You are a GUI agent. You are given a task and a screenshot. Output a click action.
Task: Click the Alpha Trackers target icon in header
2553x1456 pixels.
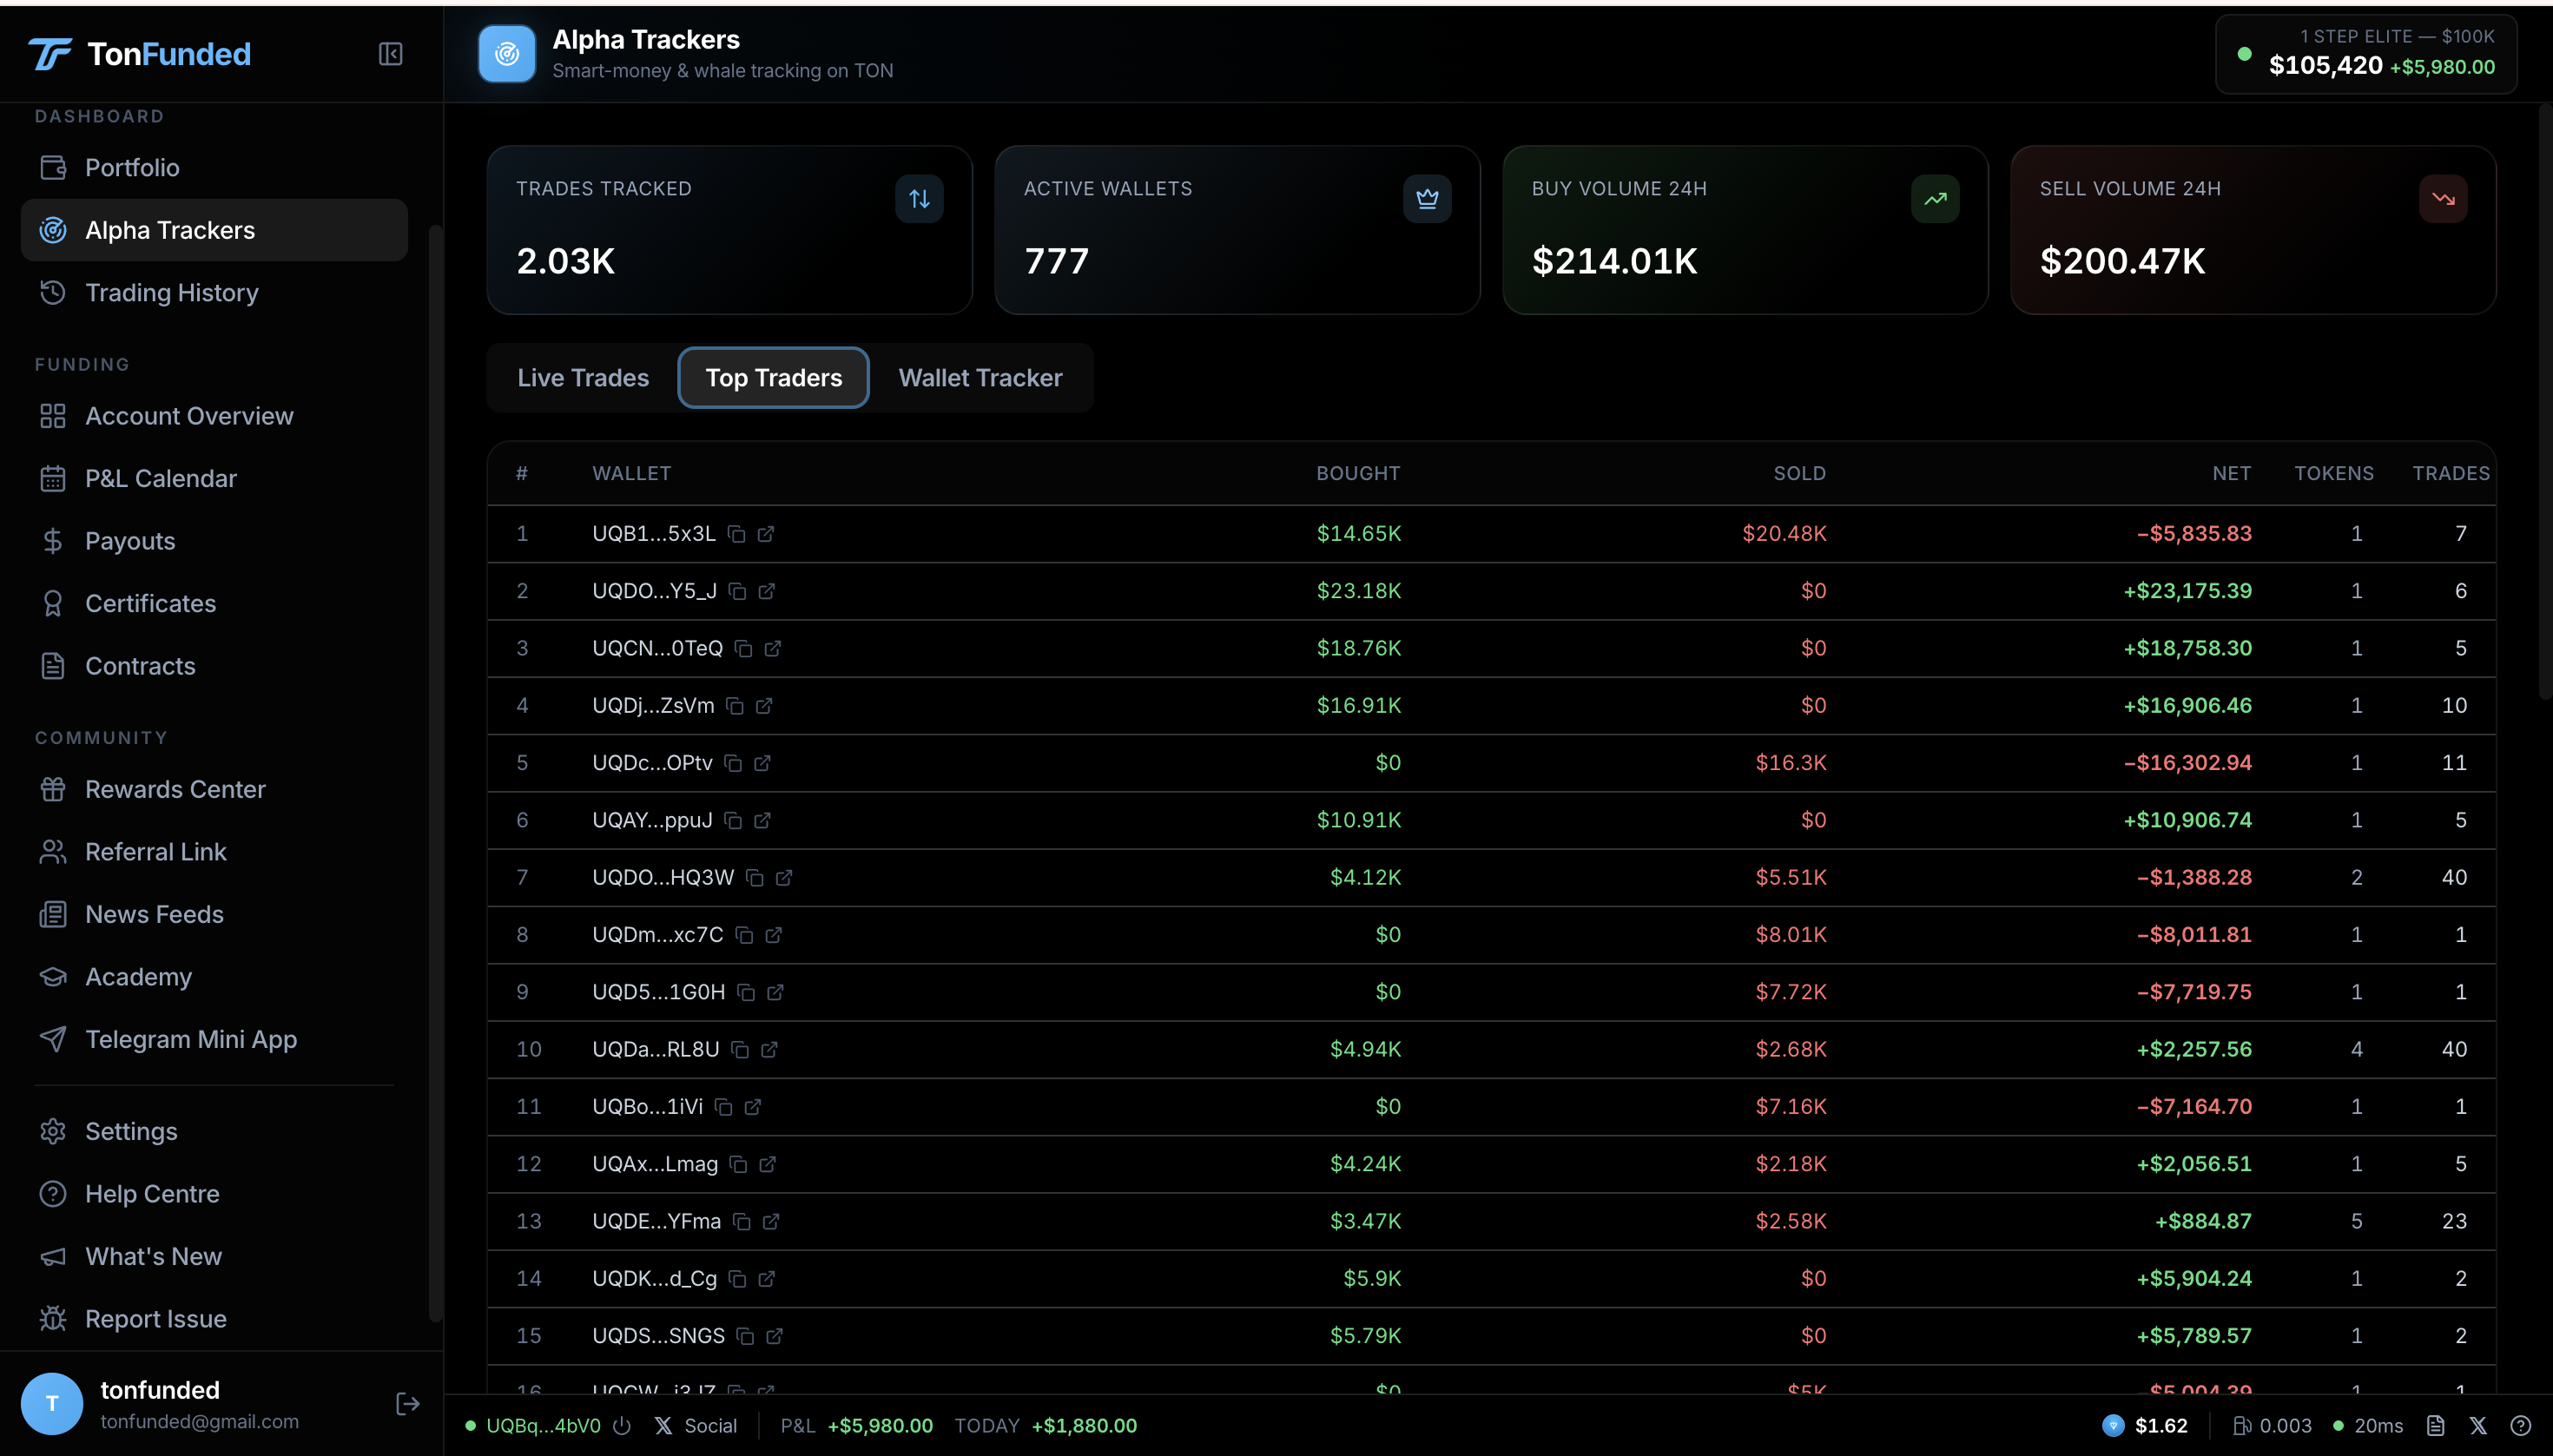(507, 54)
